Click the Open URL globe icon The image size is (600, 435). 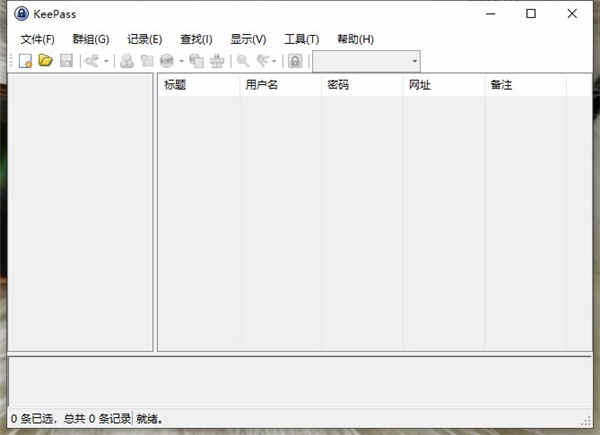[167, 61]
